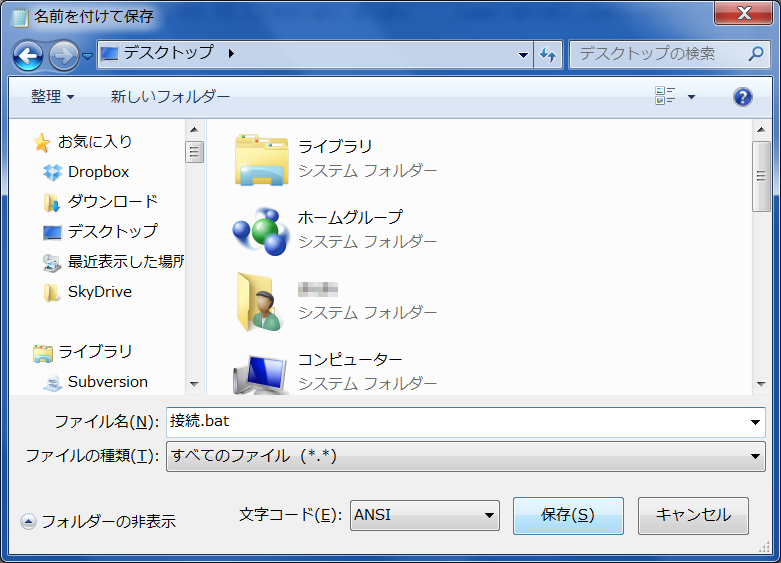Image resolution: width=781 pixels, height=563 pixels.
Task: Click 新しいフォルダー in the toolbar
Action: (x=170, y=97)
